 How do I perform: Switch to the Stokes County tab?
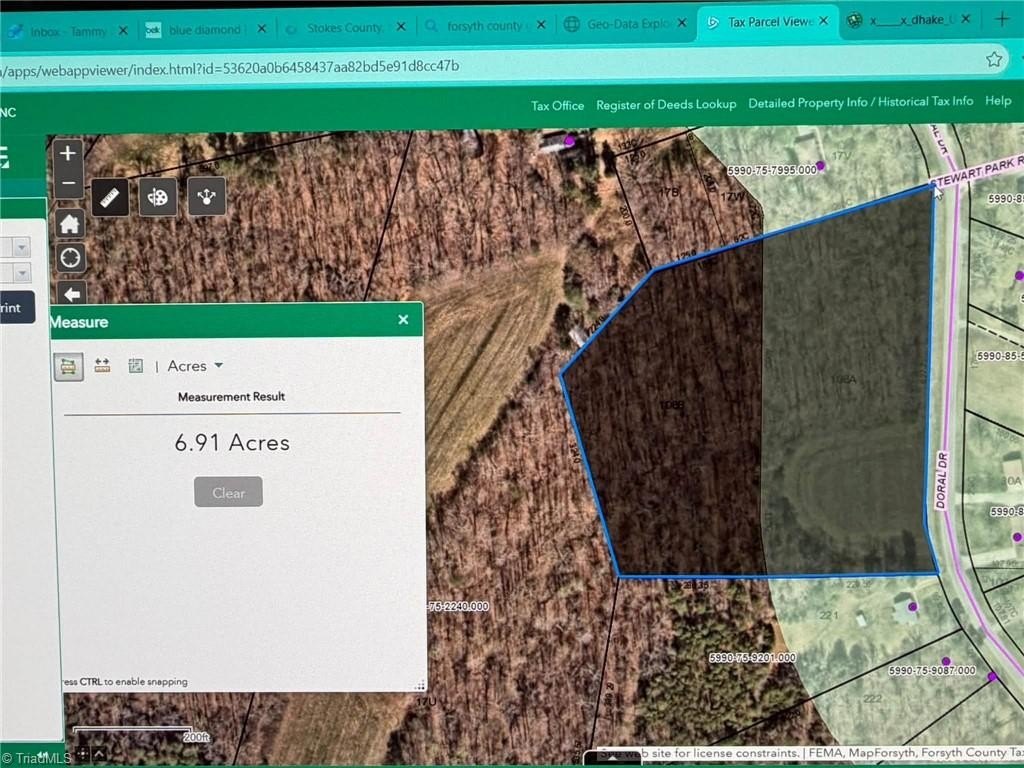click(x=345, y=27)
